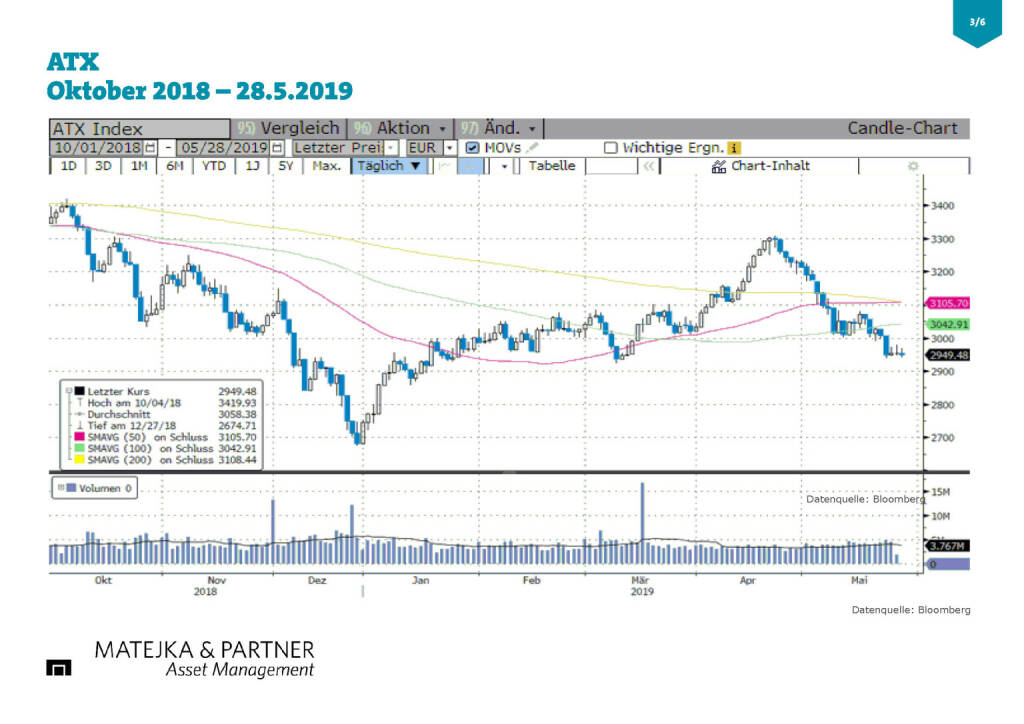Click the double-arrow collapse icon beside Tabelle
The height and width of the screenshot is (724, 1024).
(649, 166)
